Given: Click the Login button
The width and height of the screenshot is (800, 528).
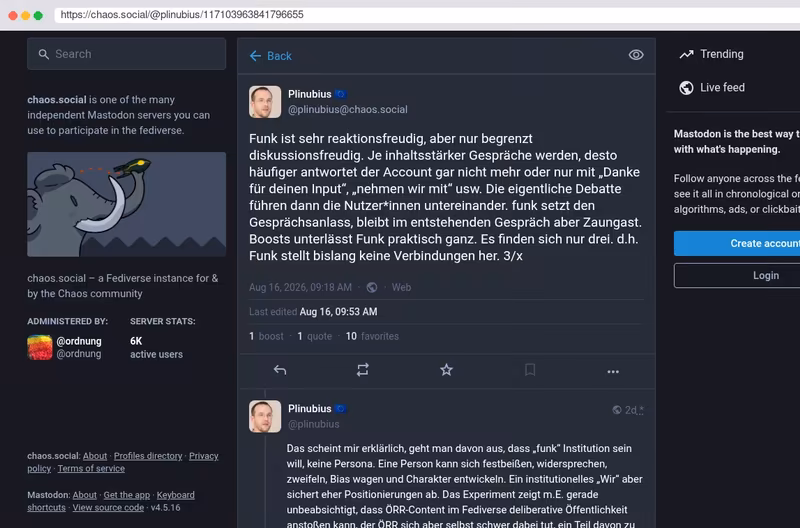Looking at the screenshot, I should tap(737, 275).
